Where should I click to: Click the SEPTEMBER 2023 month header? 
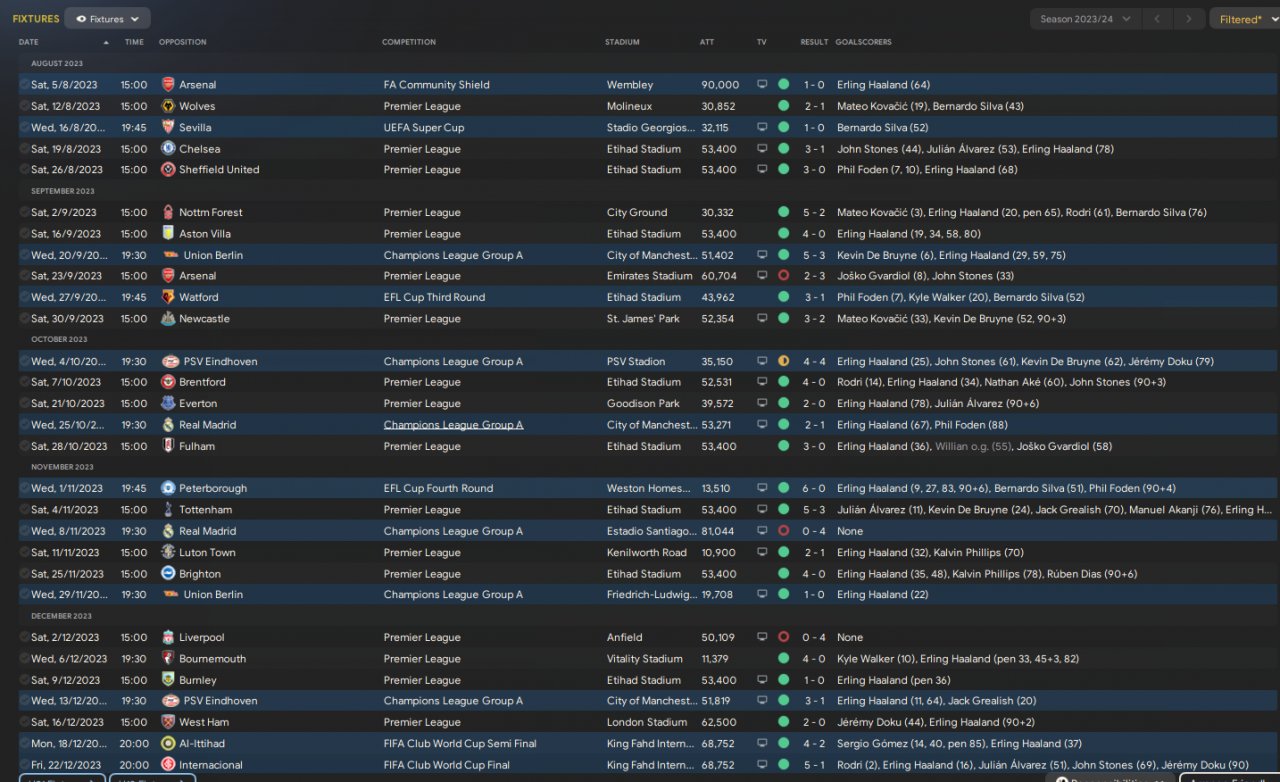pyautogui.click(x=63, y=191)
